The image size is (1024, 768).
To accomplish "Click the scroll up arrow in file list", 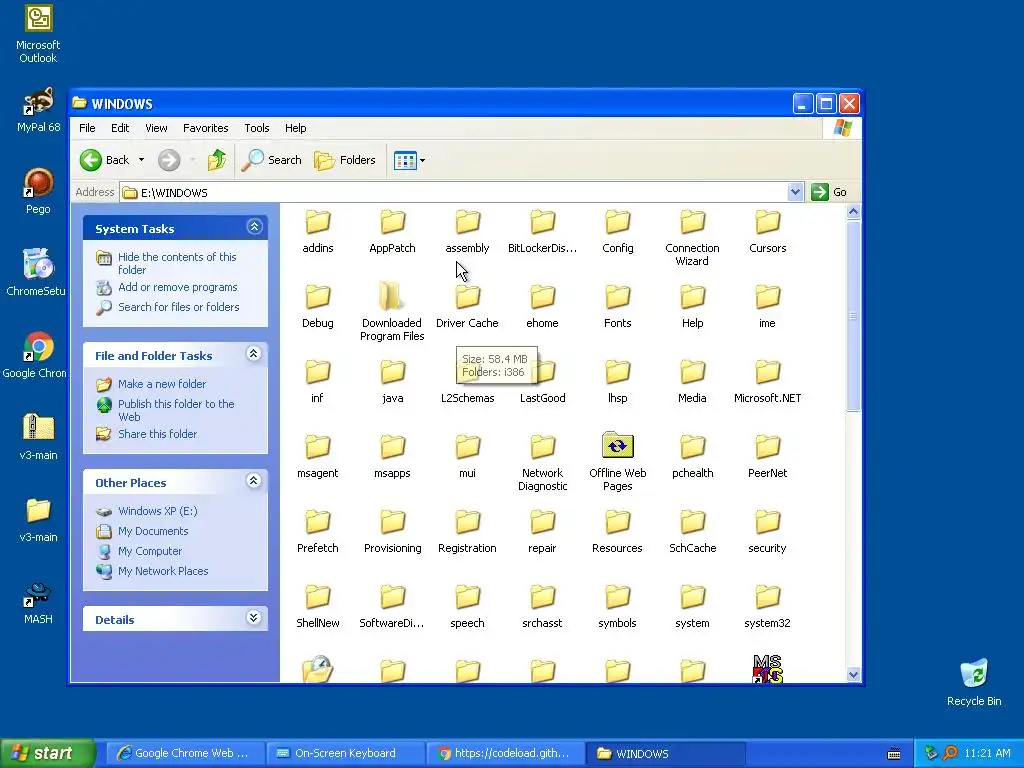I will (x=853, y=212).
